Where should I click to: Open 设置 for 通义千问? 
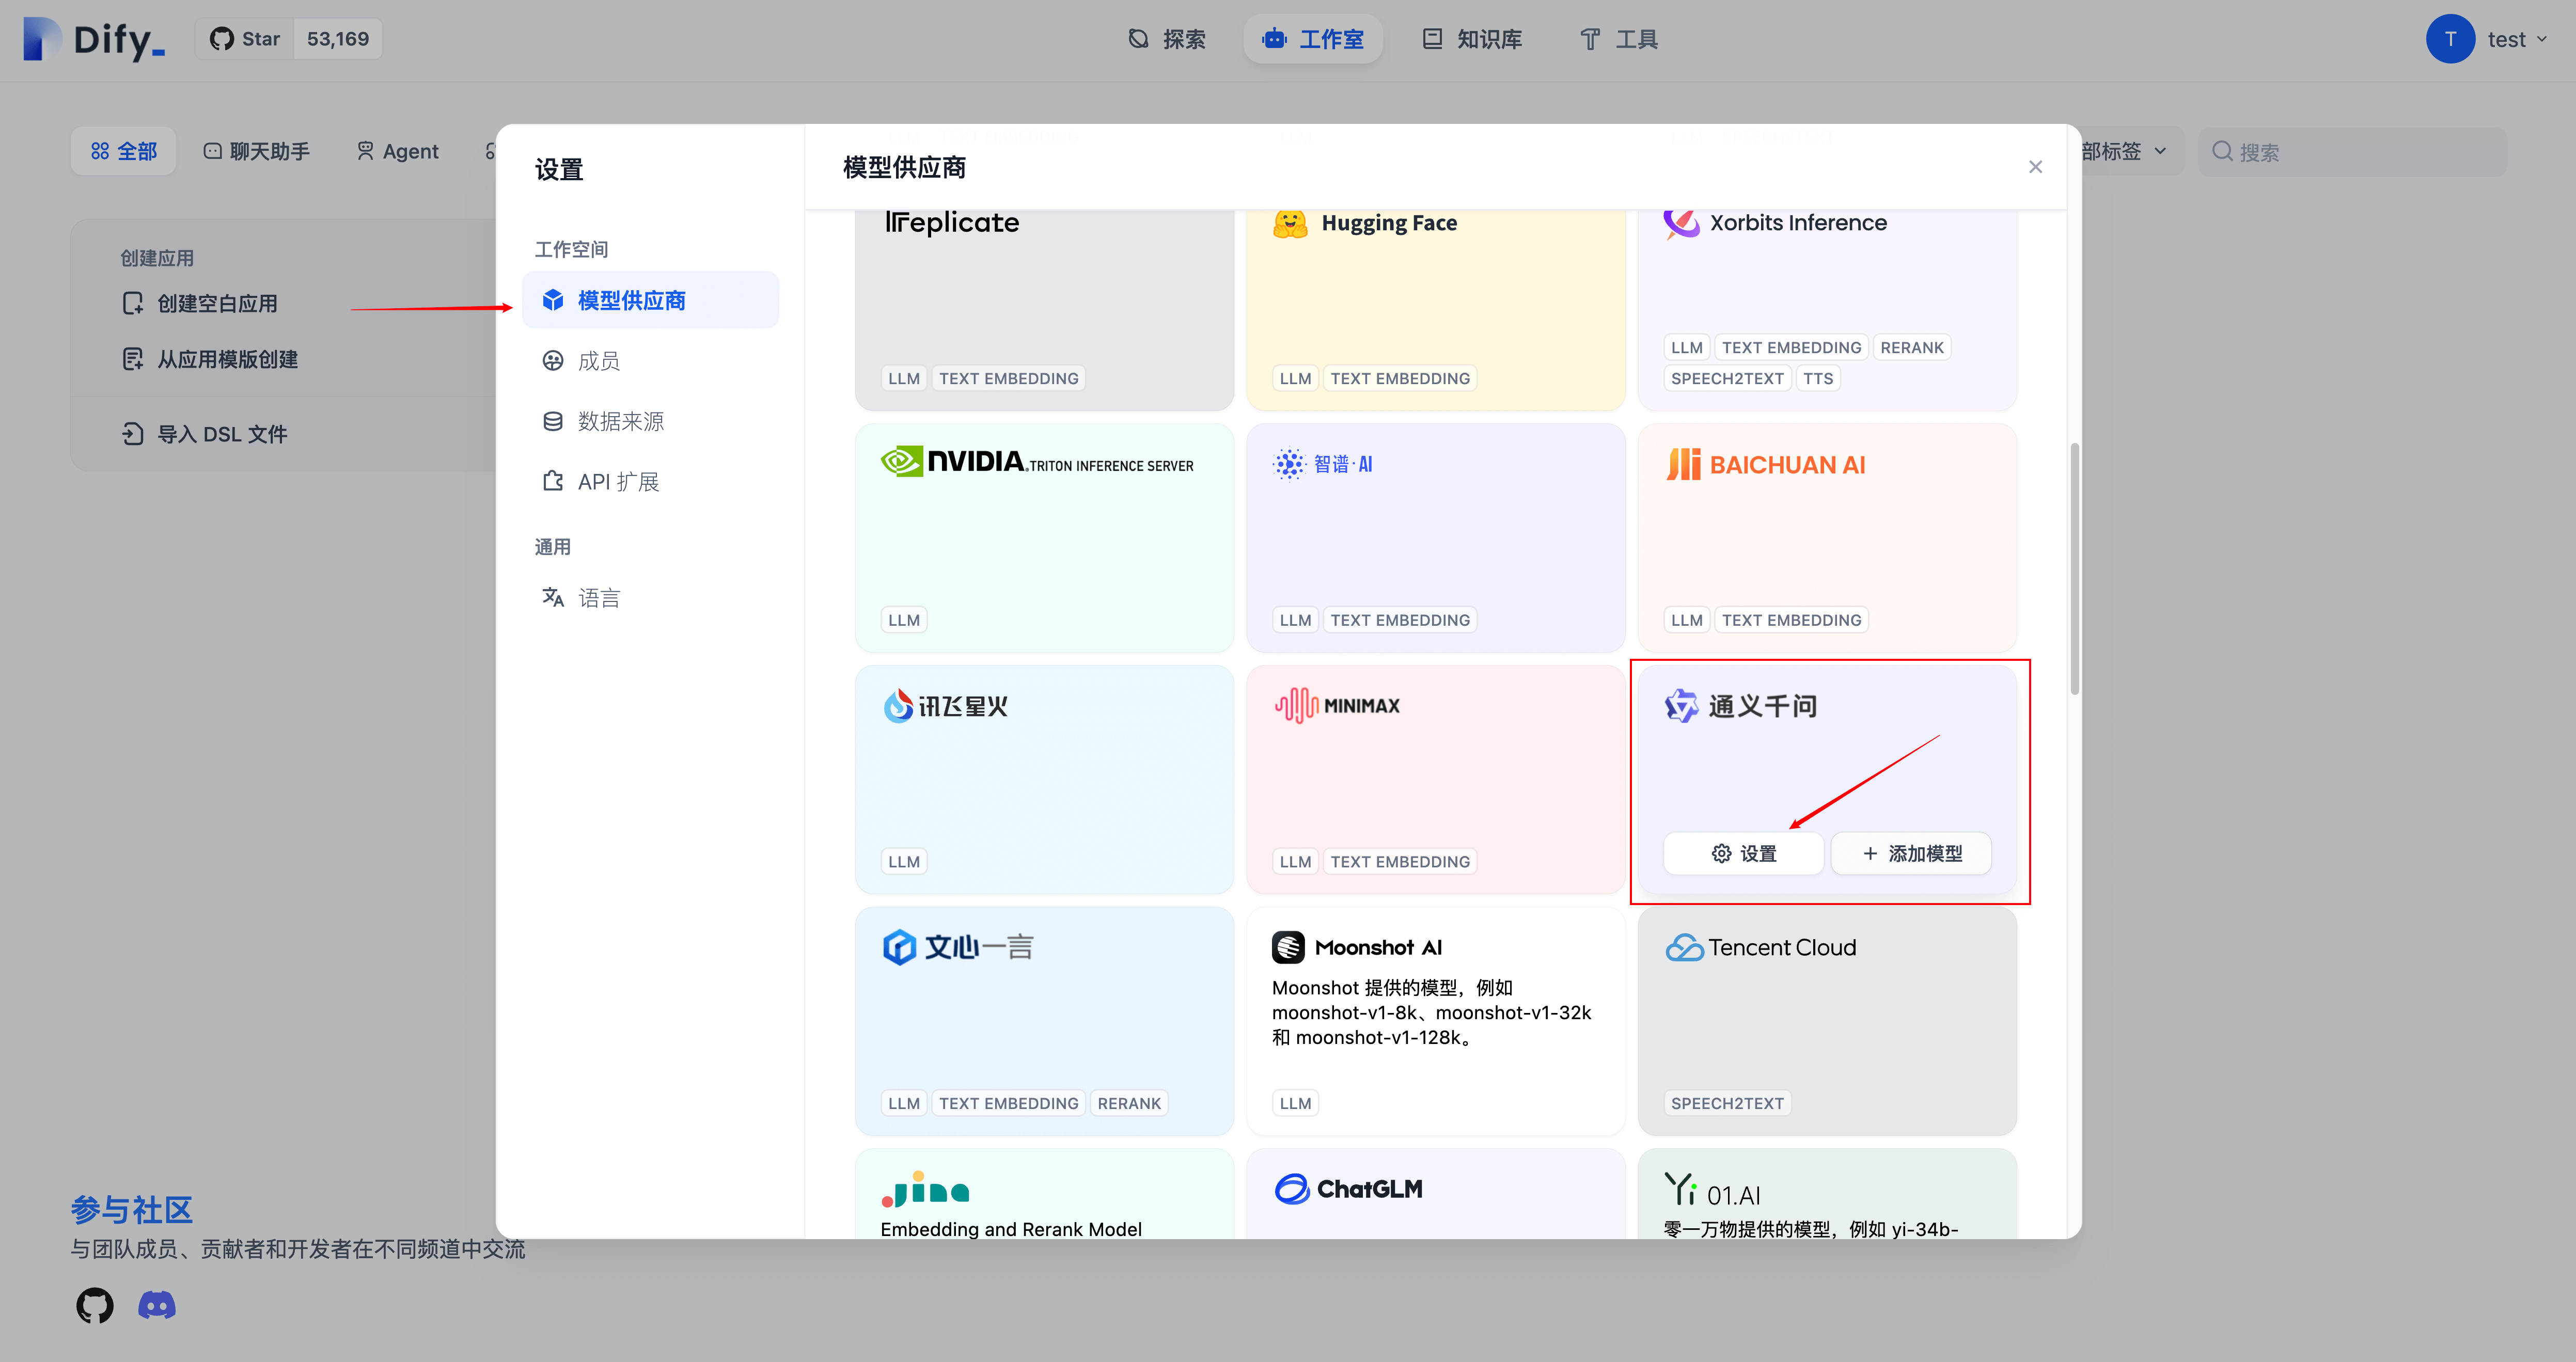(x=1743, y=853)
